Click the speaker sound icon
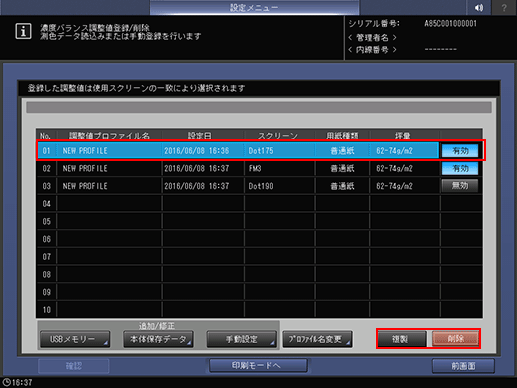 click(479, 7)
